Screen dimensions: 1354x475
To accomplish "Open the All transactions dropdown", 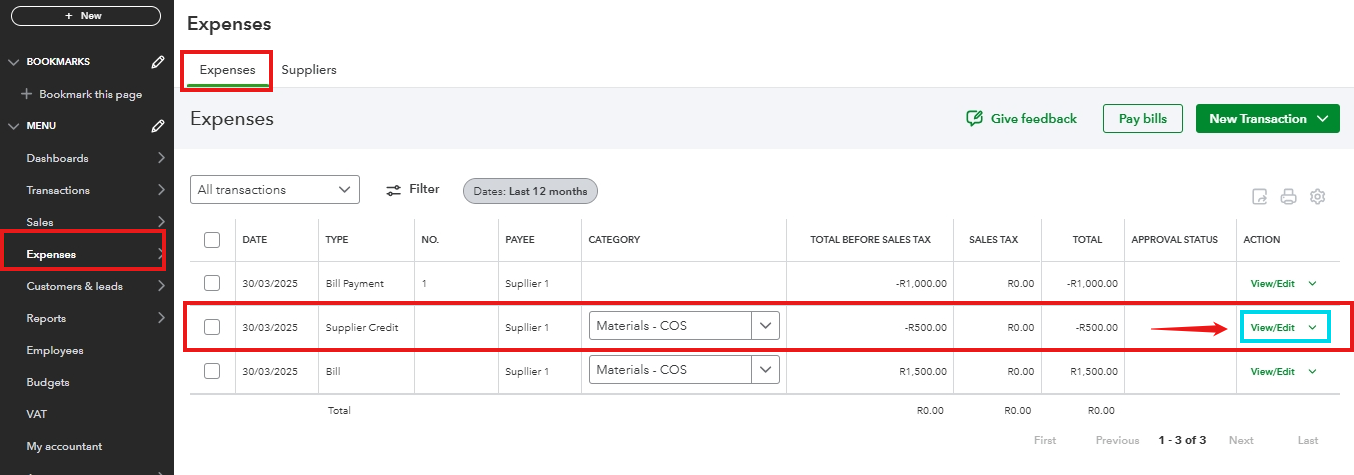I will pyautogui.click(x=275, y=189).
